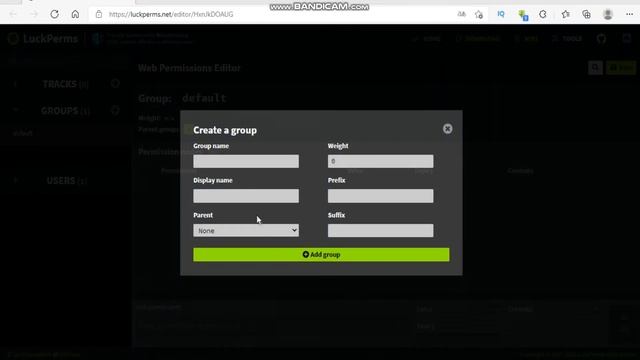640x360 pixels.
Task: Open the Parent dropdown showing None
Action: pos(246,231)
